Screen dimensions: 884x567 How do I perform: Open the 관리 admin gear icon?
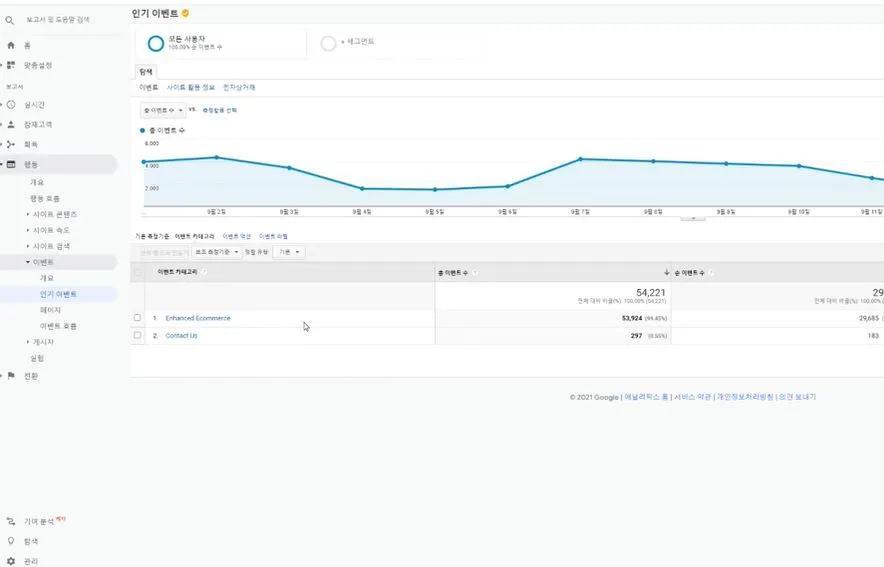click(x=11, y=561)
